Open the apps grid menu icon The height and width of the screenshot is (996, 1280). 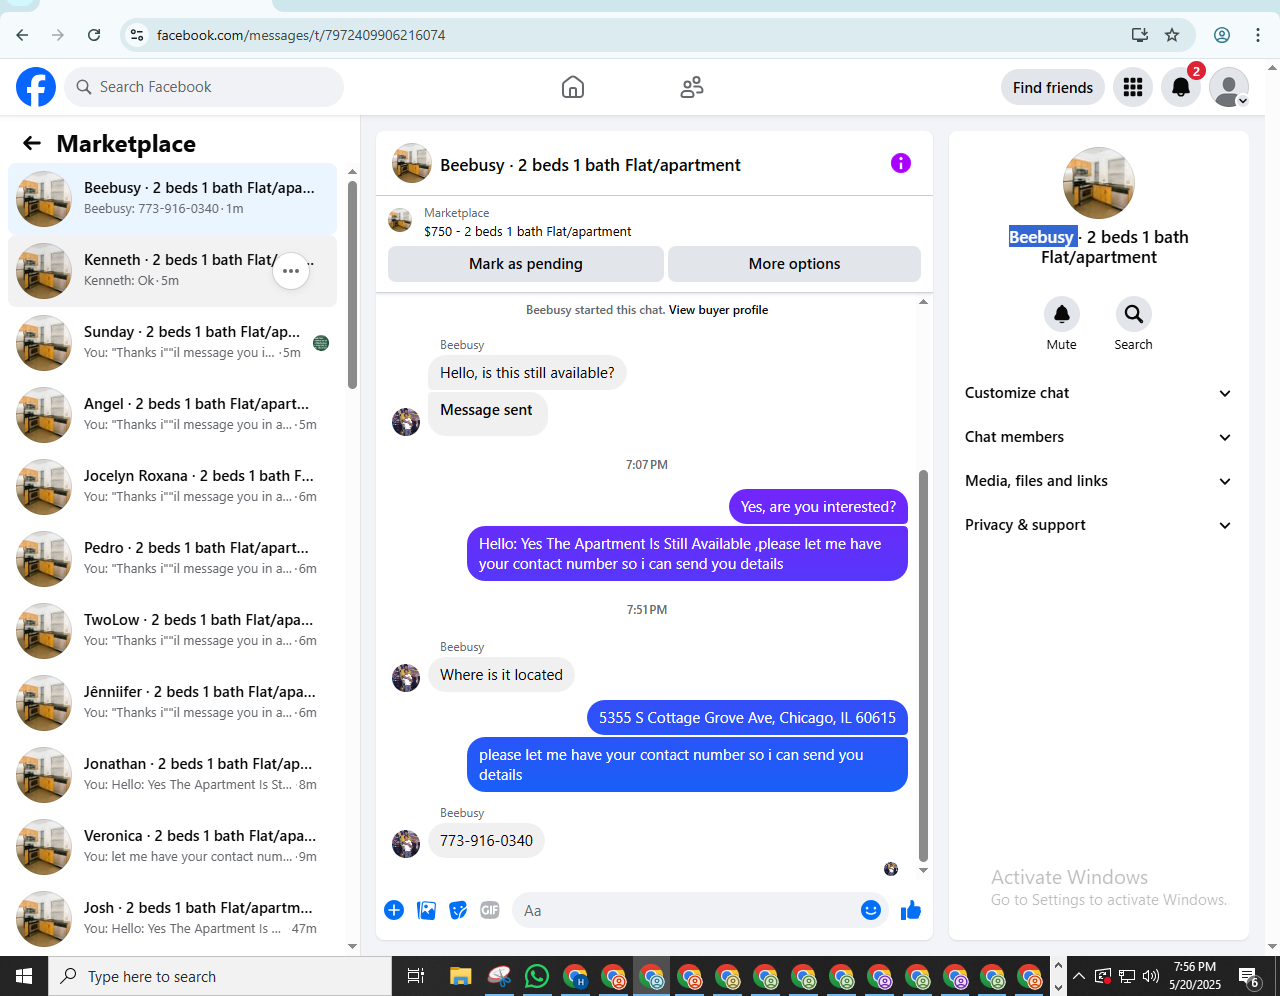tap(1133, 87)
